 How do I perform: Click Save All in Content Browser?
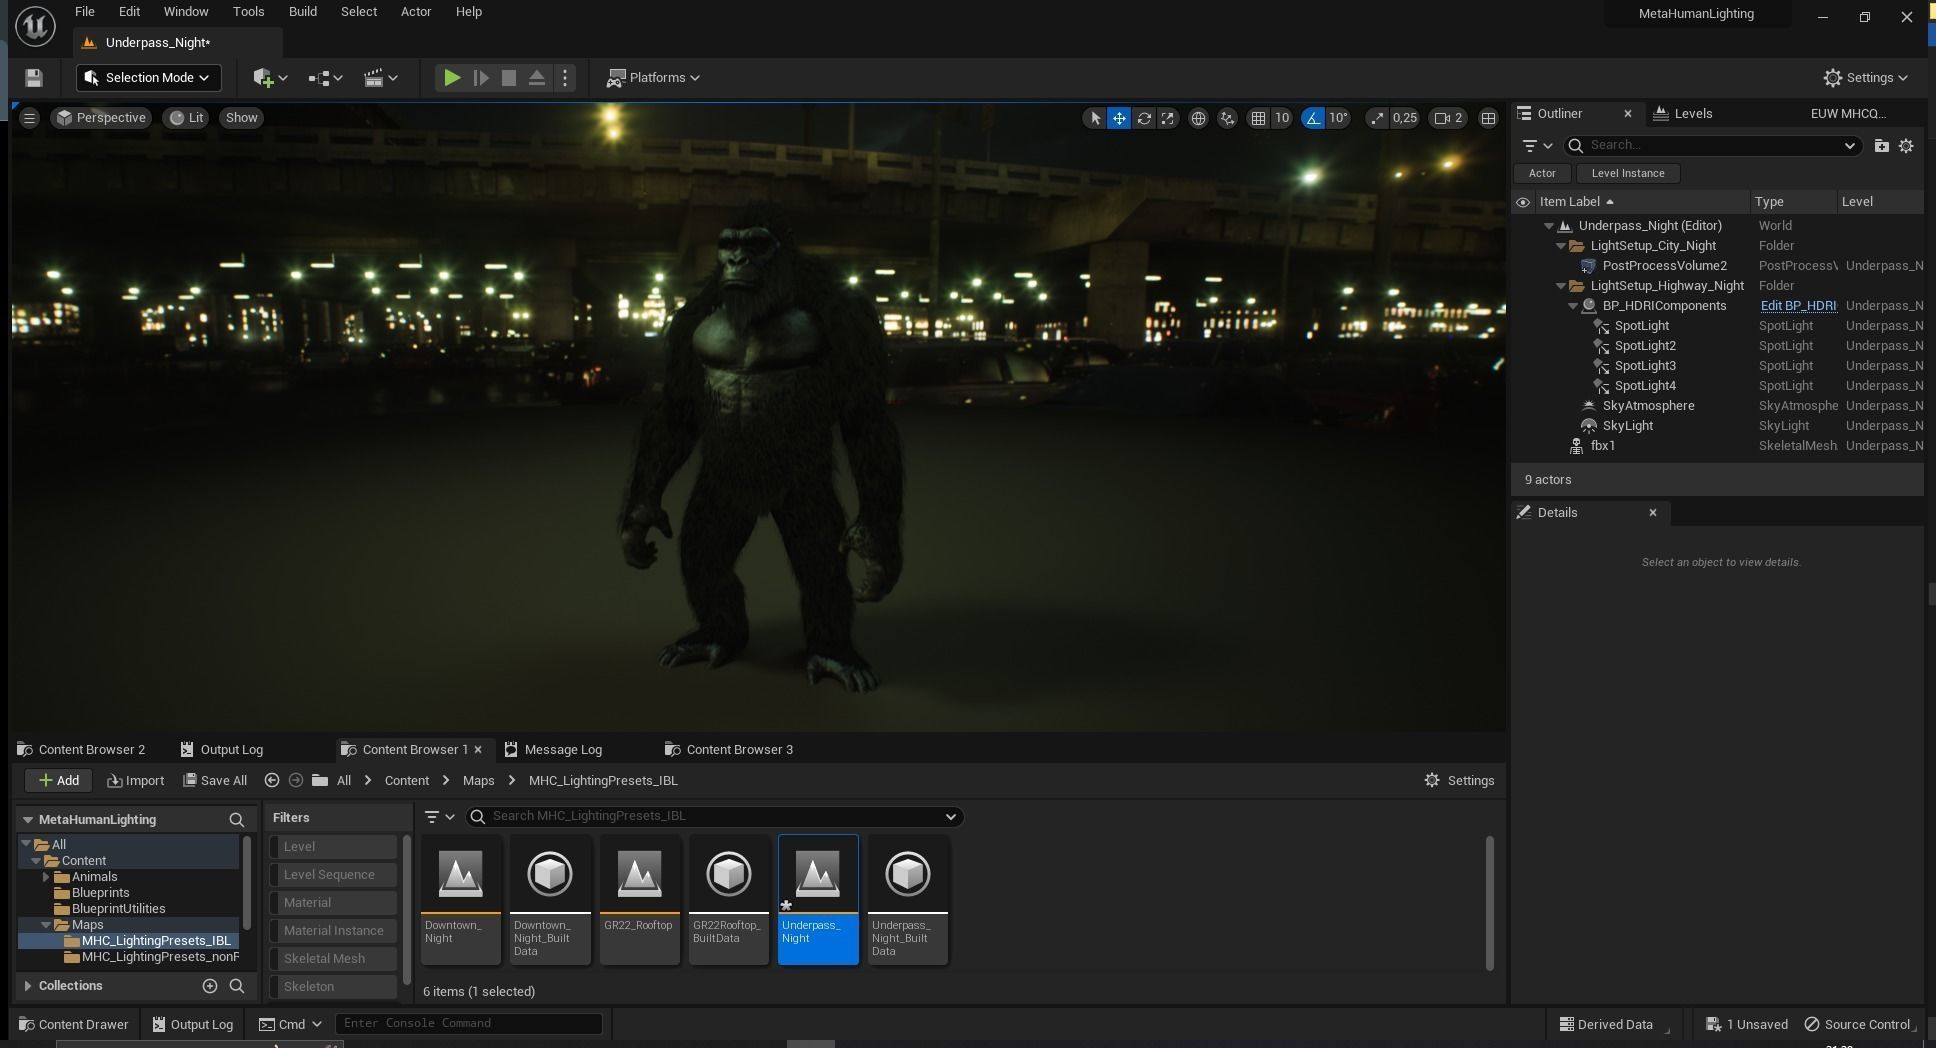coord(215,780)
